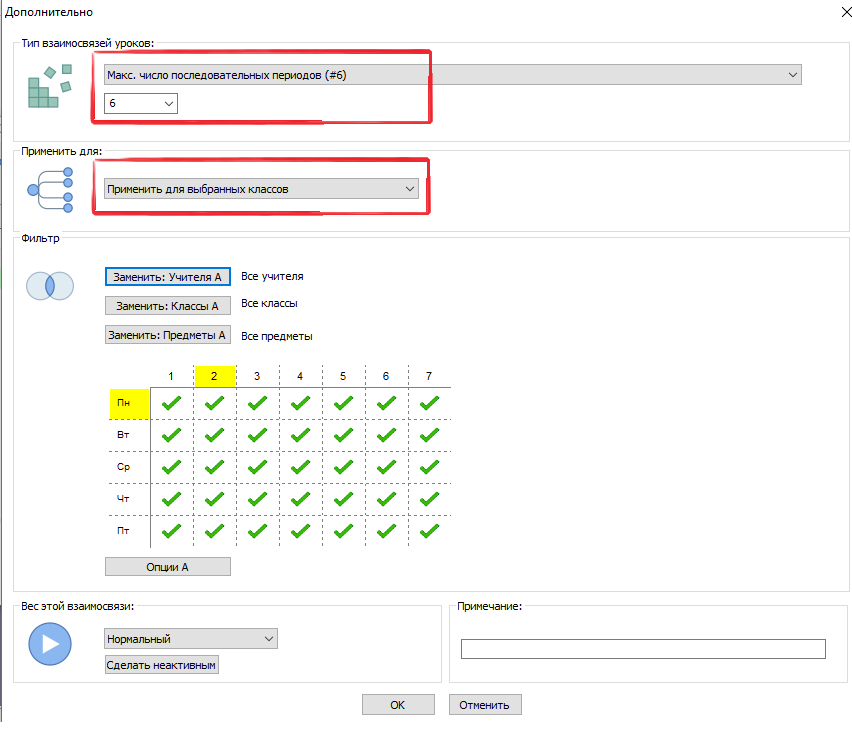Screen dimensions: 852x737
Task: Close the Дополнительно dialog window
Action: (835, 11)
